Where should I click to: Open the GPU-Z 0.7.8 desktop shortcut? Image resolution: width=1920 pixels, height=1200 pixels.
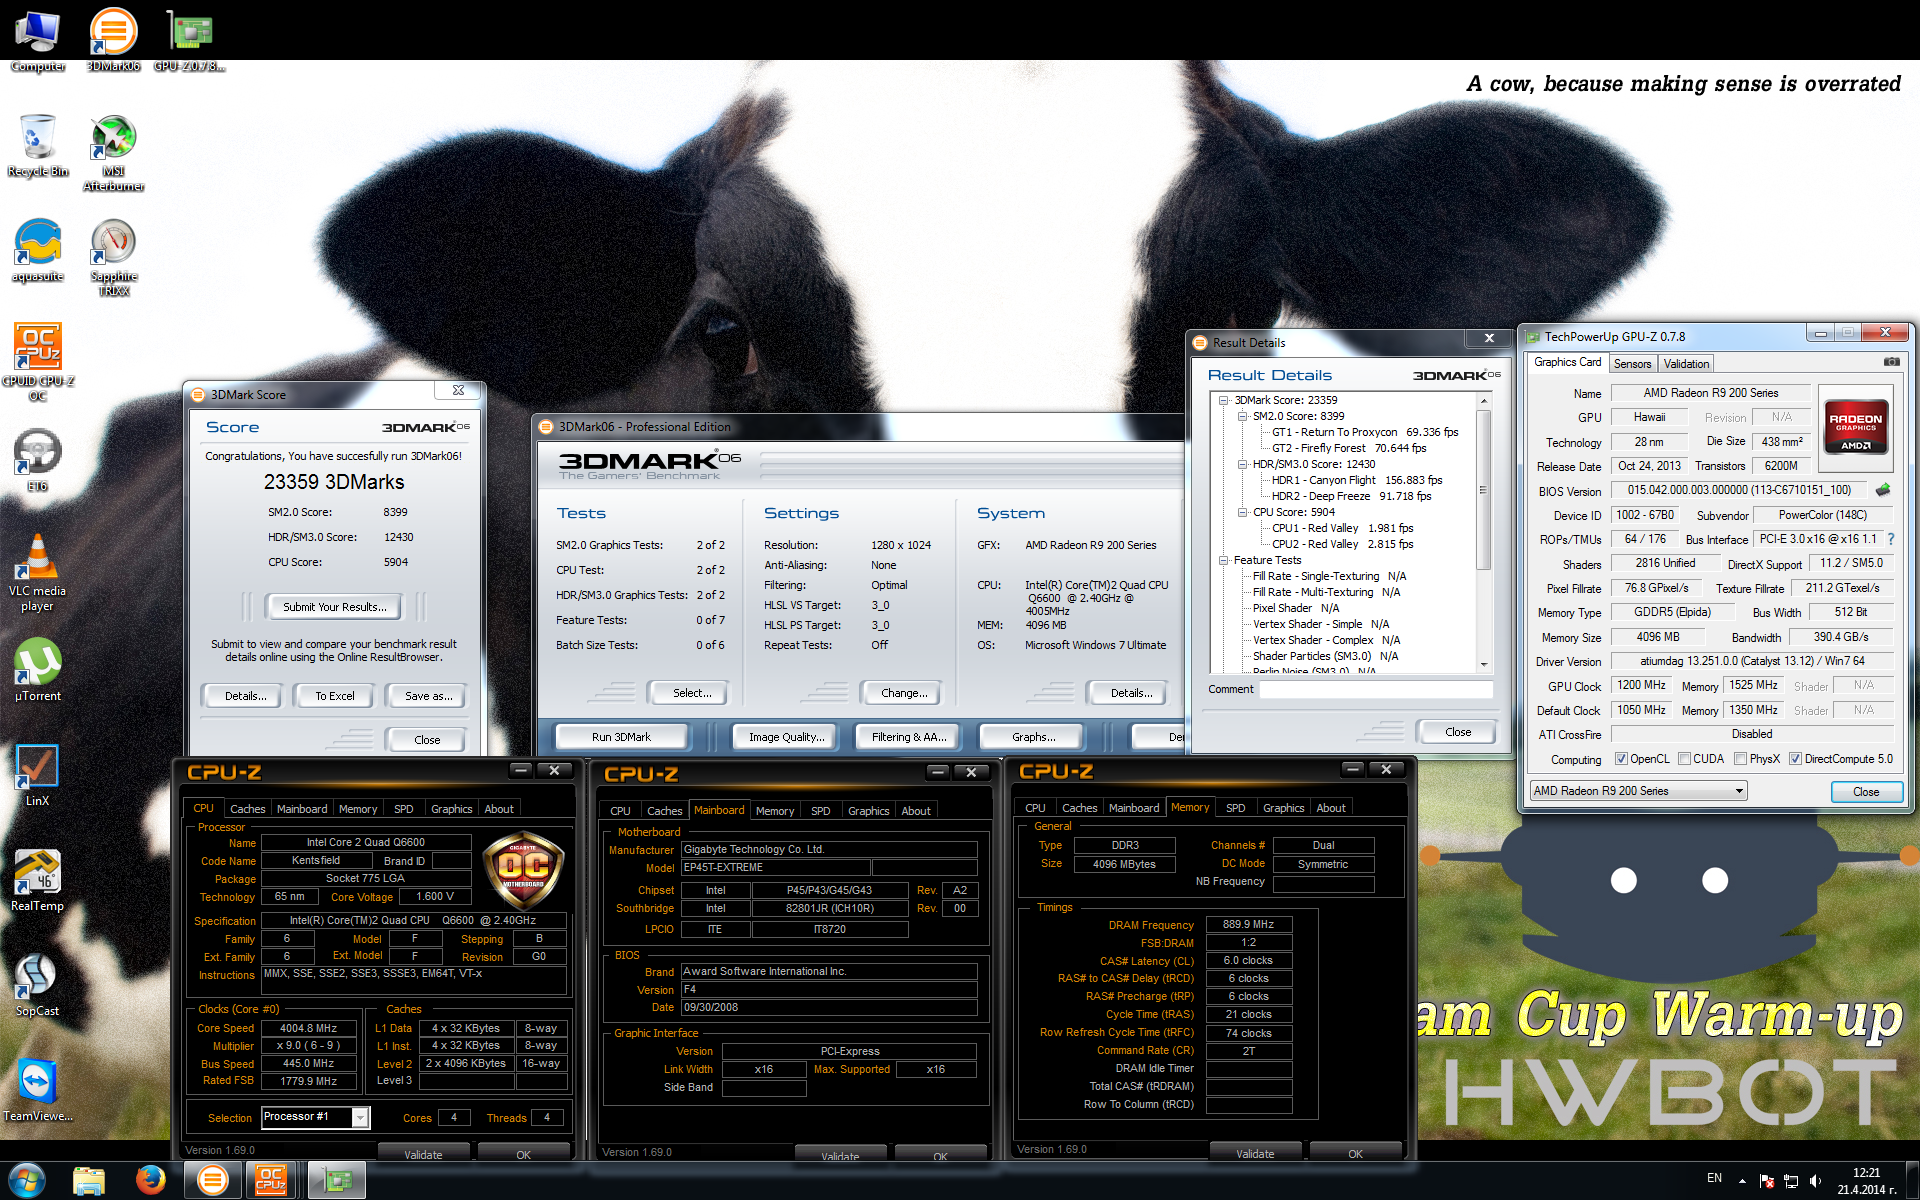(x=189, y=41)
